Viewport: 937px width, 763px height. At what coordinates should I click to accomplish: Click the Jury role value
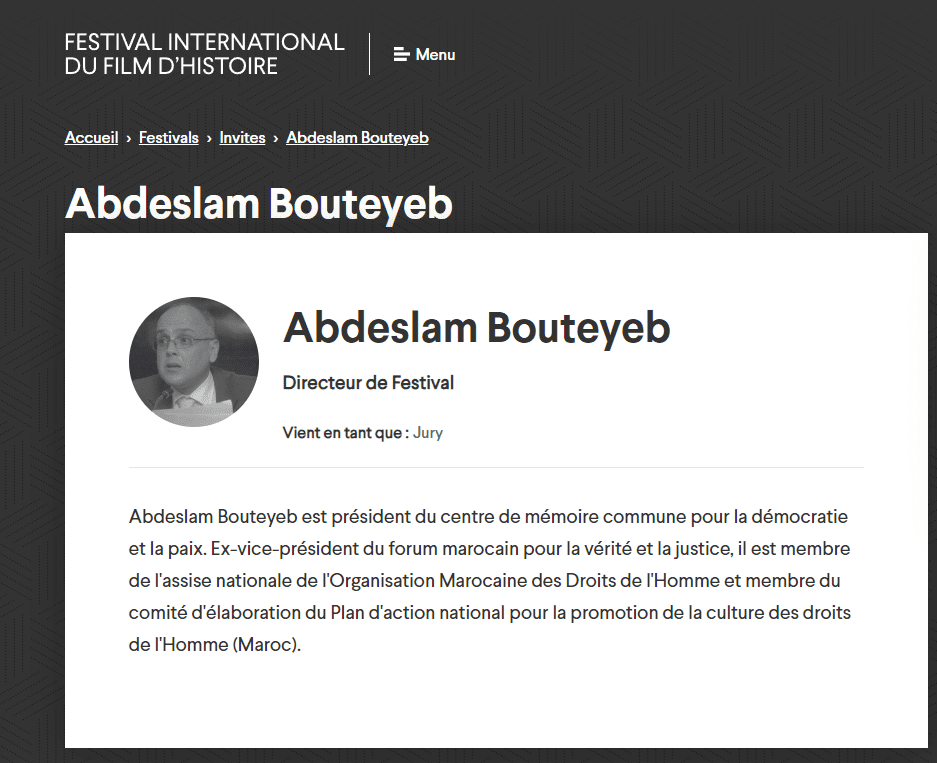428,433
